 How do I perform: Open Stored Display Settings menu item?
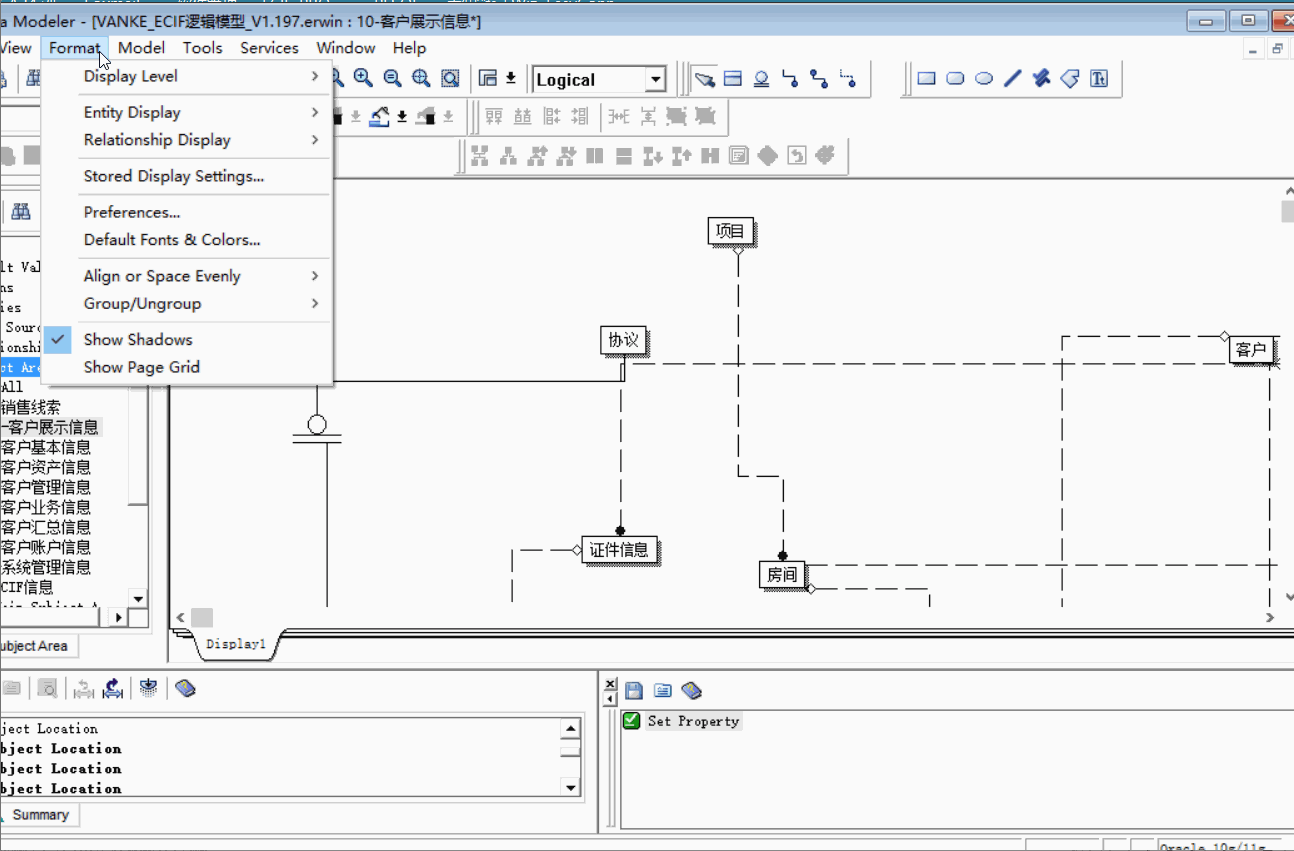pos(174,176)
